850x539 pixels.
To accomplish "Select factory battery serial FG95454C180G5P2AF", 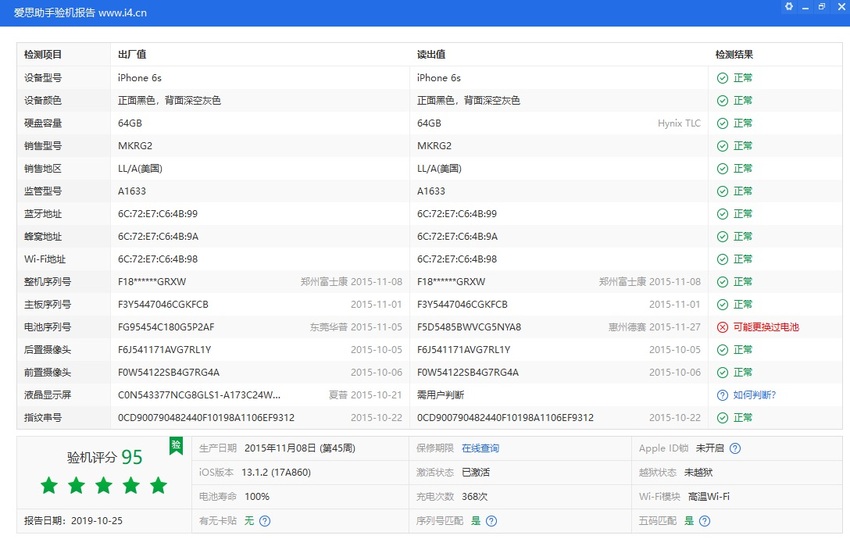I will point(166,328).
